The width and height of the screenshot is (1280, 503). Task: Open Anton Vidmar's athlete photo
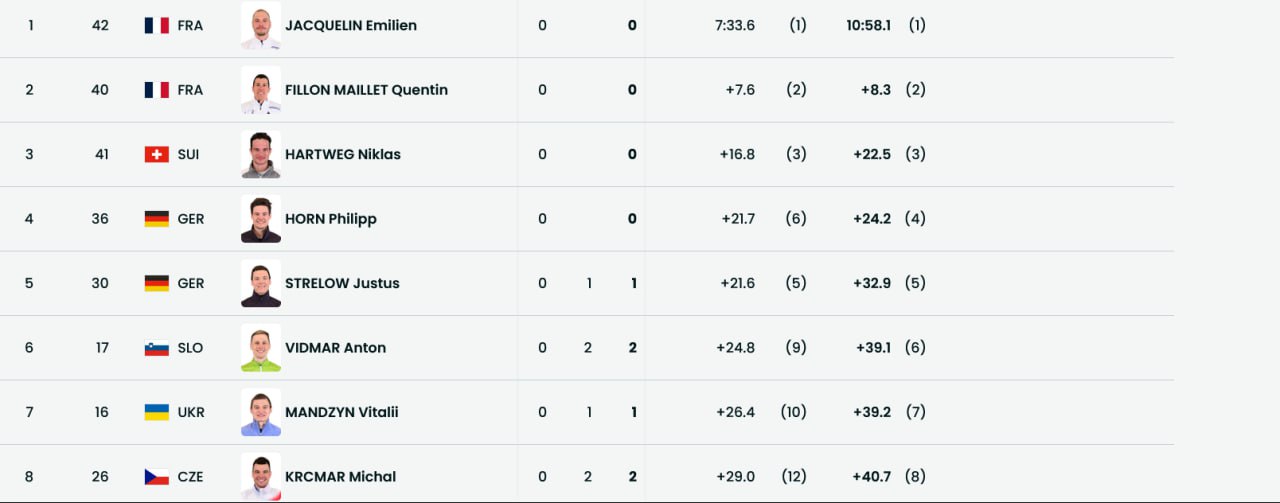pos(261,349)
